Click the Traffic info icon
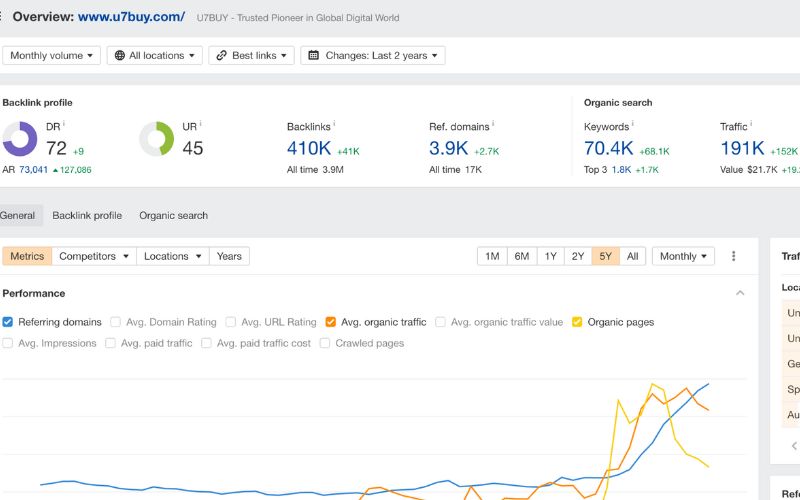Image resolution: width=800 pixels, height=500 pixels. [x=751, y=124]
